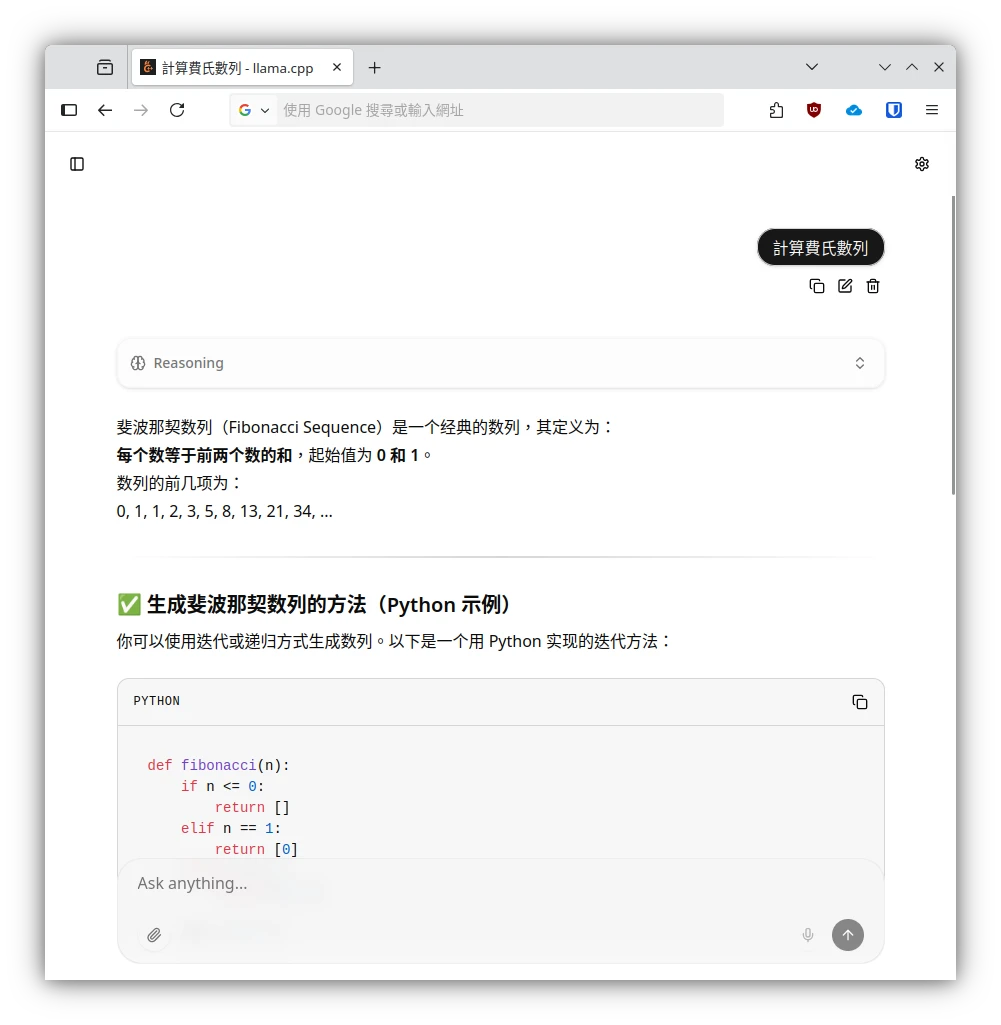Open the Google search engine dropdown

pos(254,110)
